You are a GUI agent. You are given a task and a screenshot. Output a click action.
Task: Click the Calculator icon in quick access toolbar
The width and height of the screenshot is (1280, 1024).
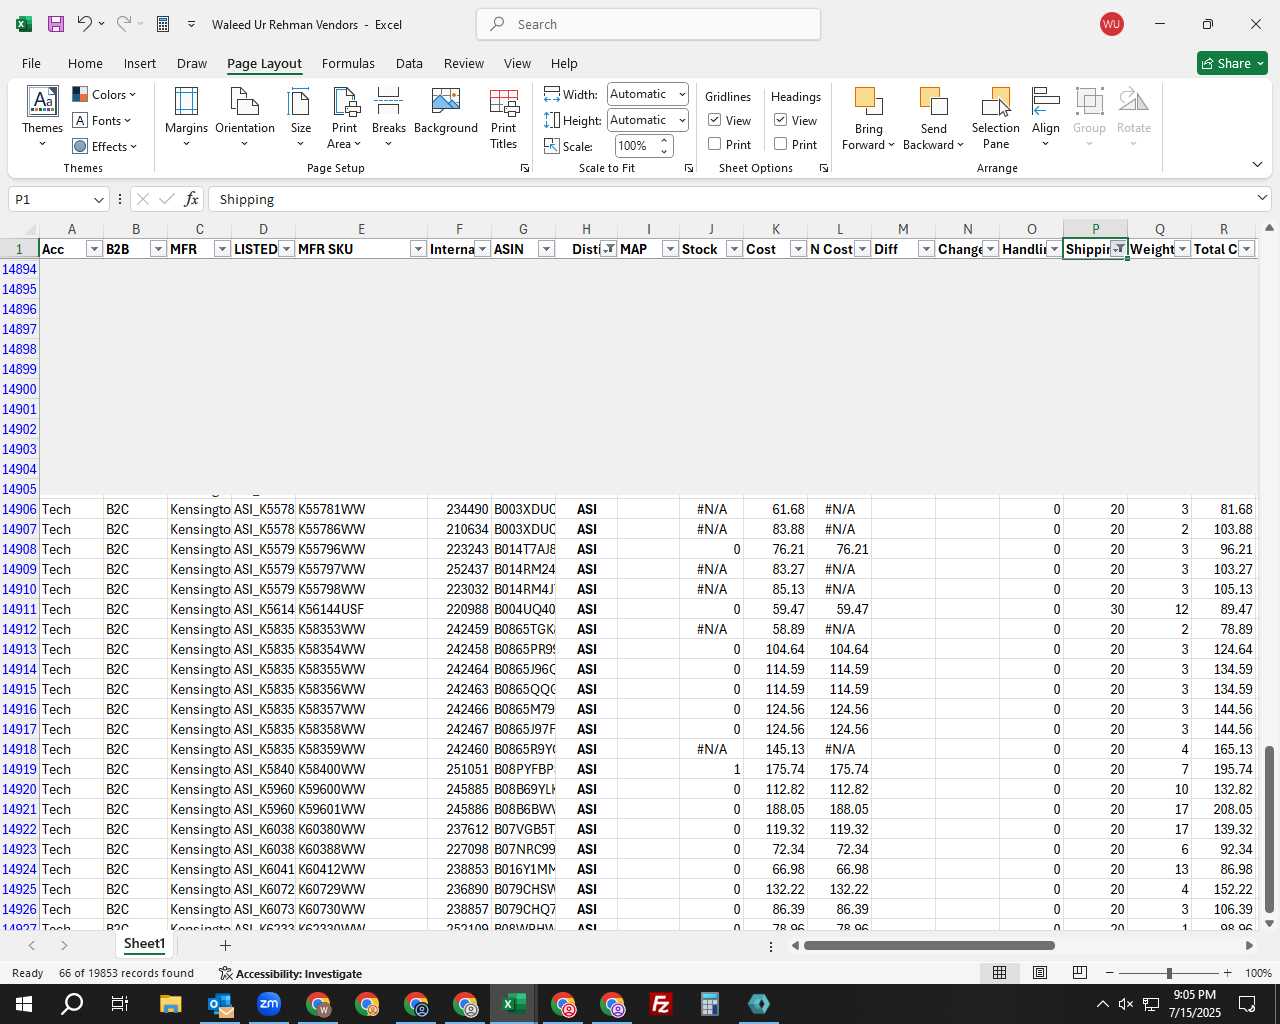(163, 24)
